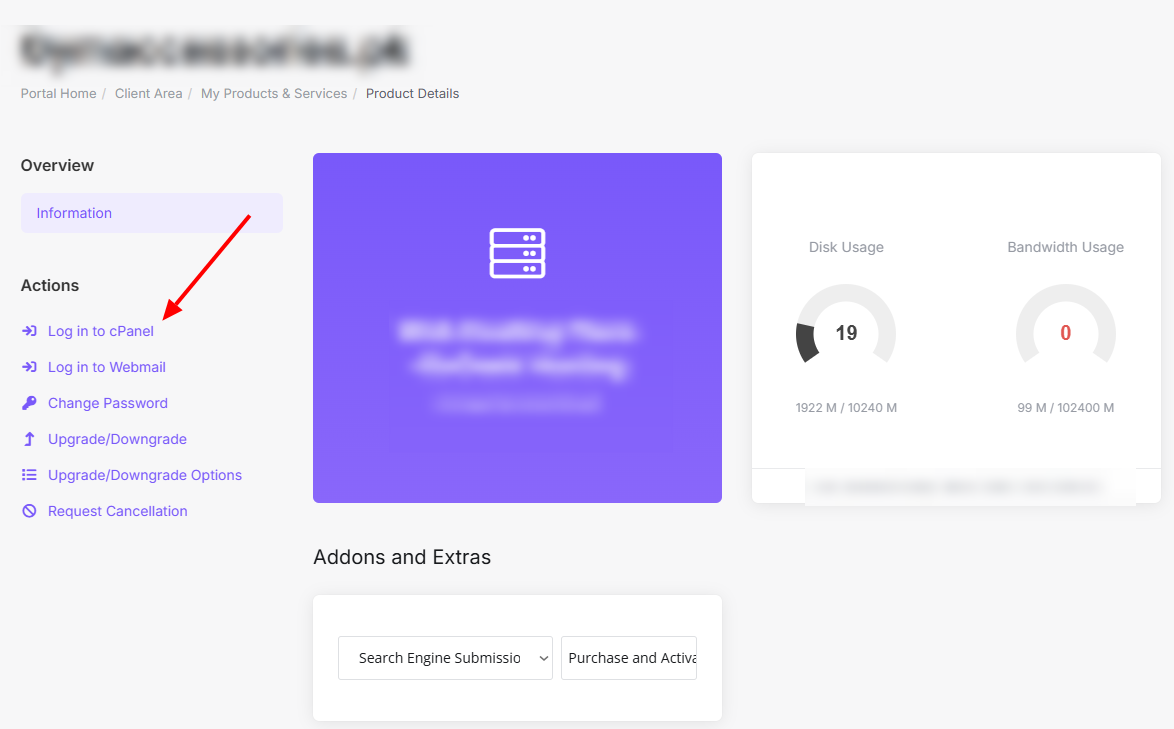Click the Change Password link text
Viewport: 1174px width, 729px height.
click(x=108, y=403)
